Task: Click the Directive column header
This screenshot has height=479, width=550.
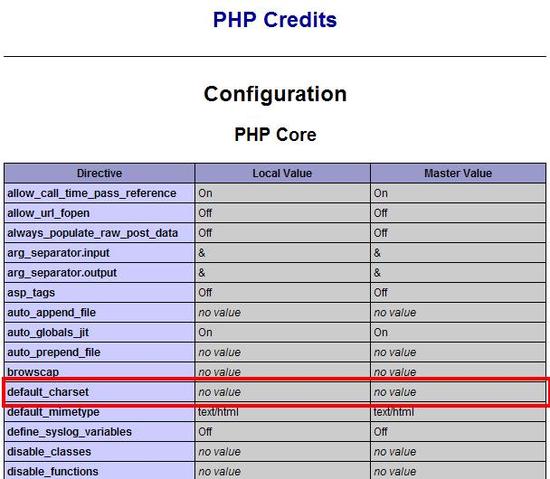Action: (x=99, y=173)
